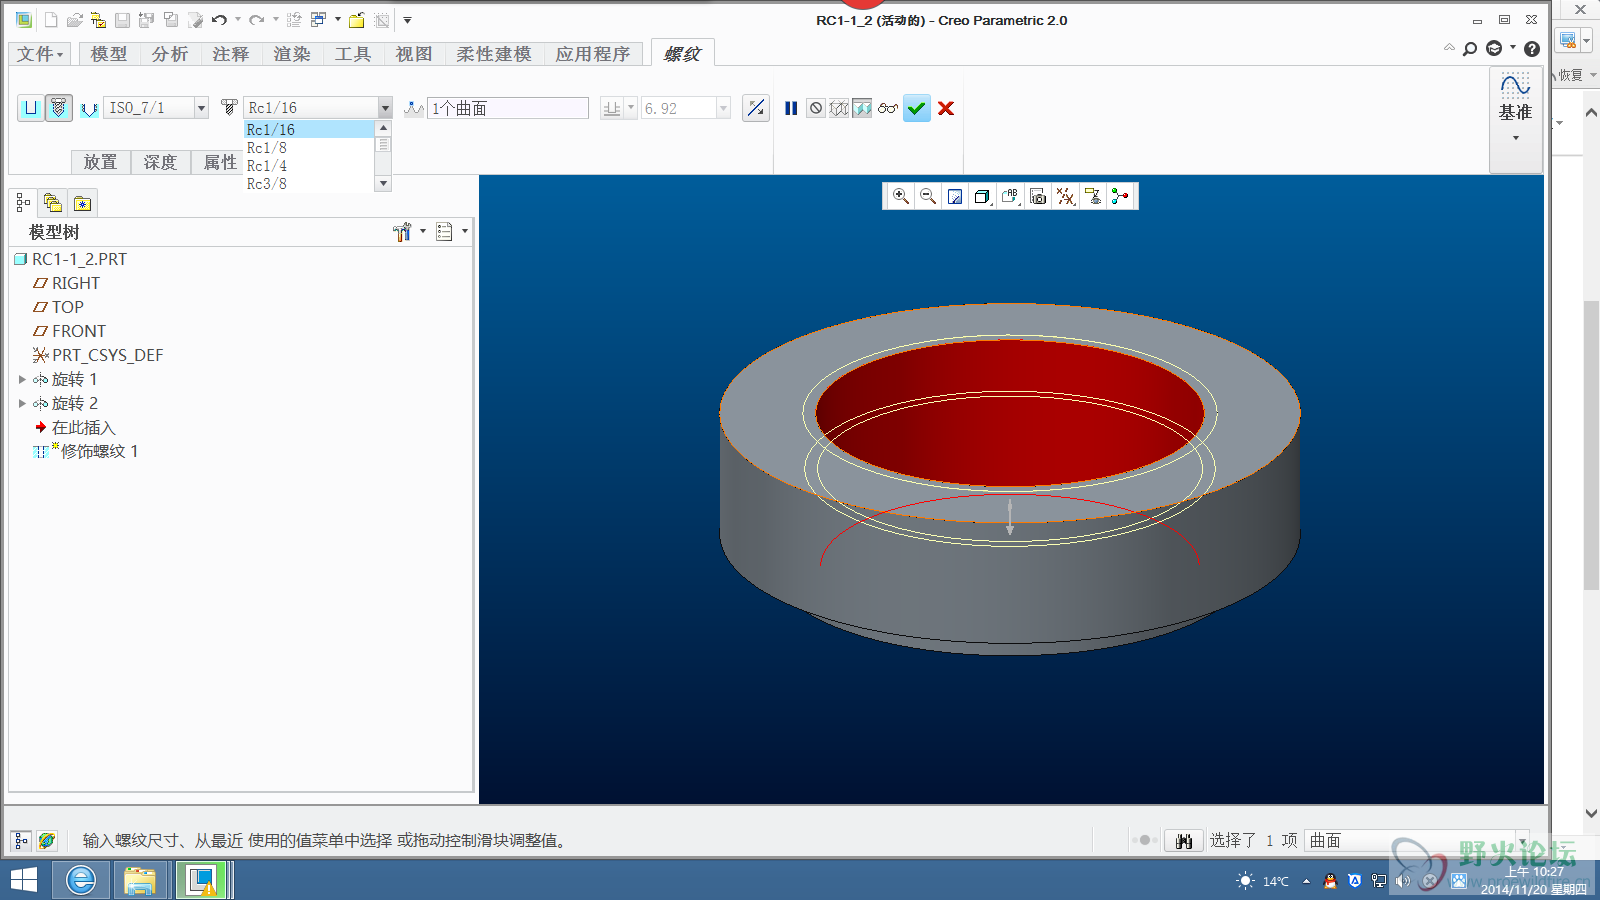
Task: Click the zoom in icon in graphics toolbar
Action: click(901, 196)
